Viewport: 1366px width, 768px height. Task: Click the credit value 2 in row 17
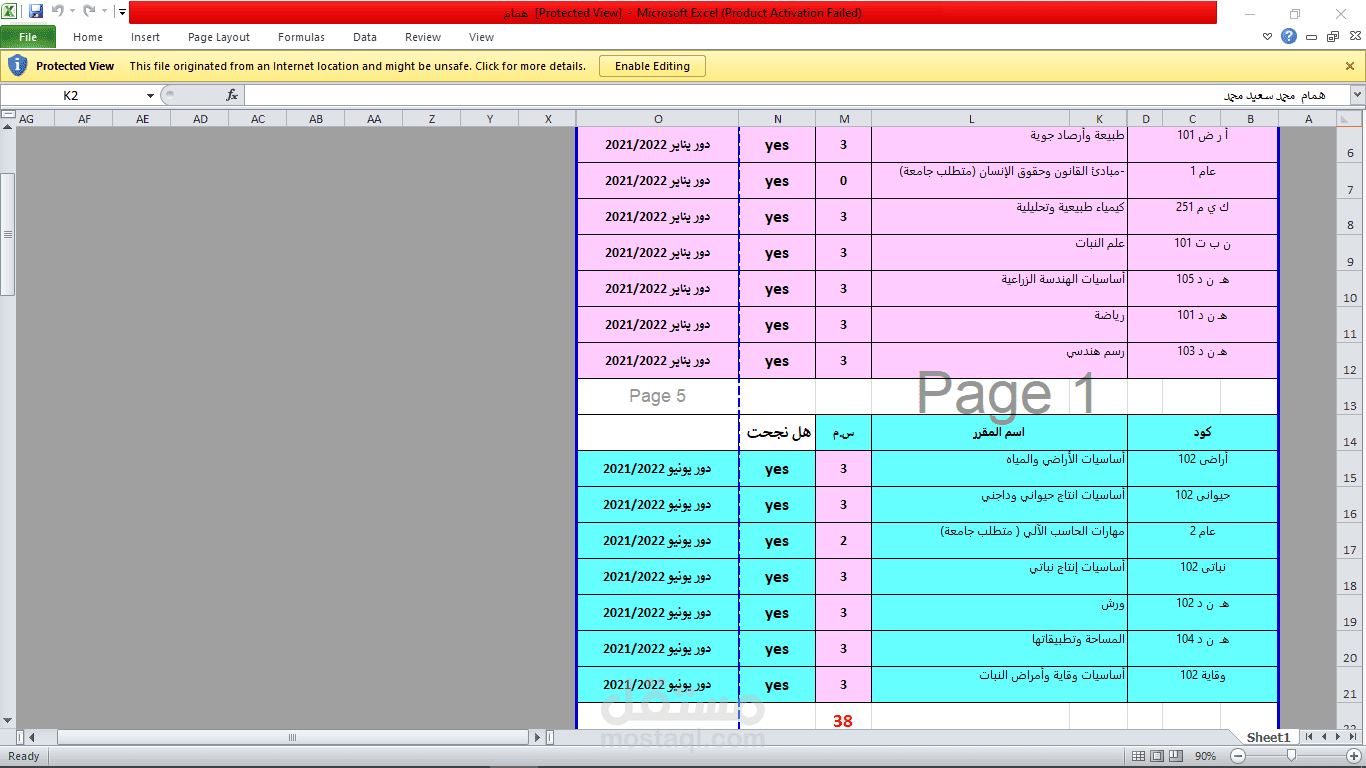click(843, 541)
